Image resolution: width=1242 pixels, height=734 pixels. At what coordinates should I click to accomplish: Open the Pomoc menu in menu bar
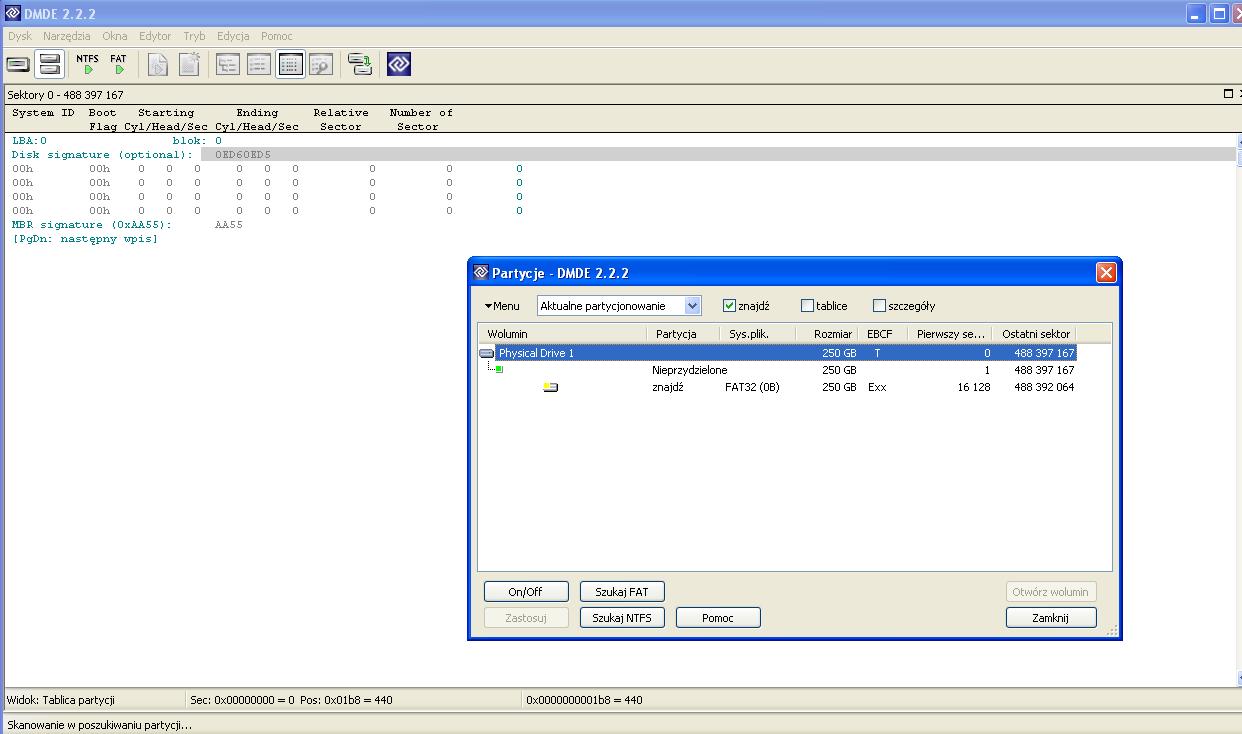tap(277, 36)
